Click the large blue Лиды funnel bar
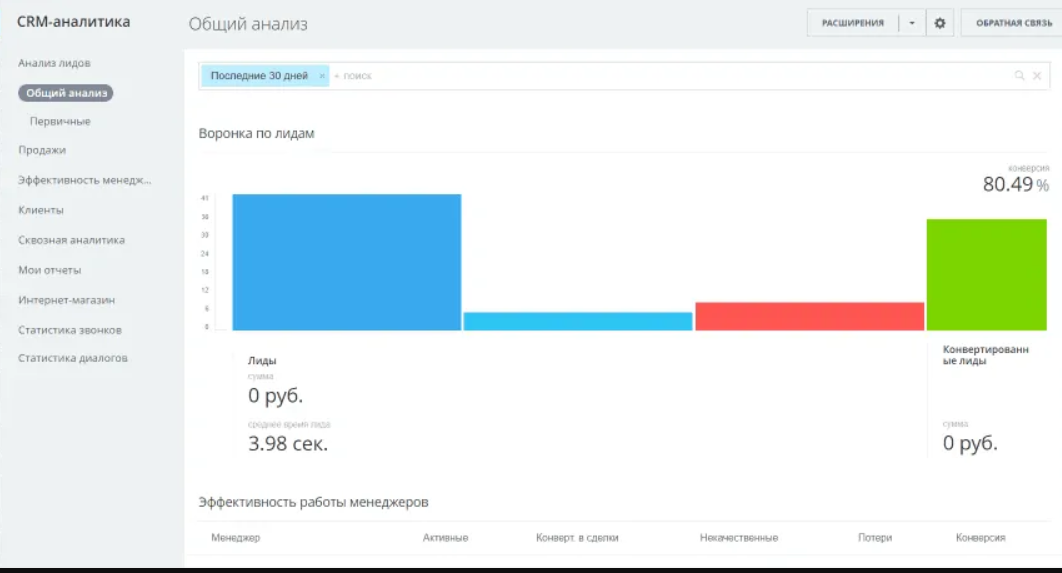1062x573 pixels. pyautogui.click(x=346, y=262)
